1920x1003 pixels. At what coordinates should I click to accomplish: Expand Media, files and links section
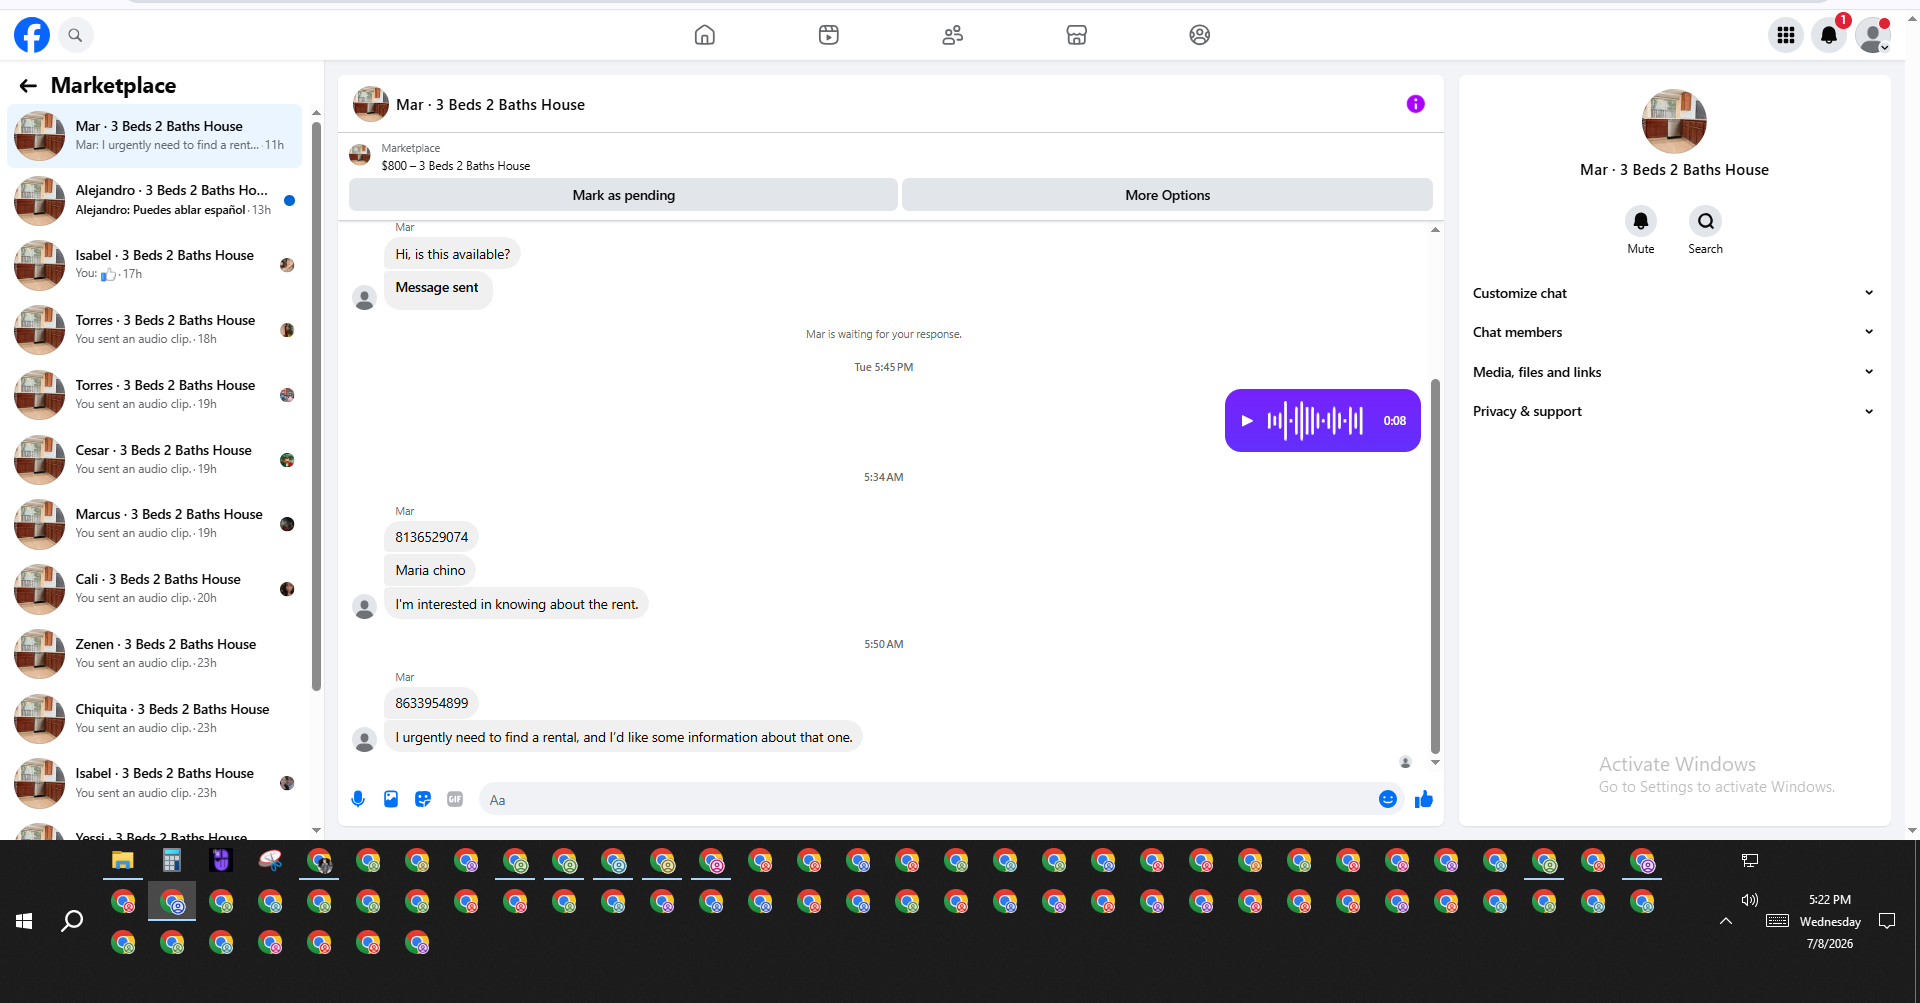pyautogui.click(x=1673, y=372)
